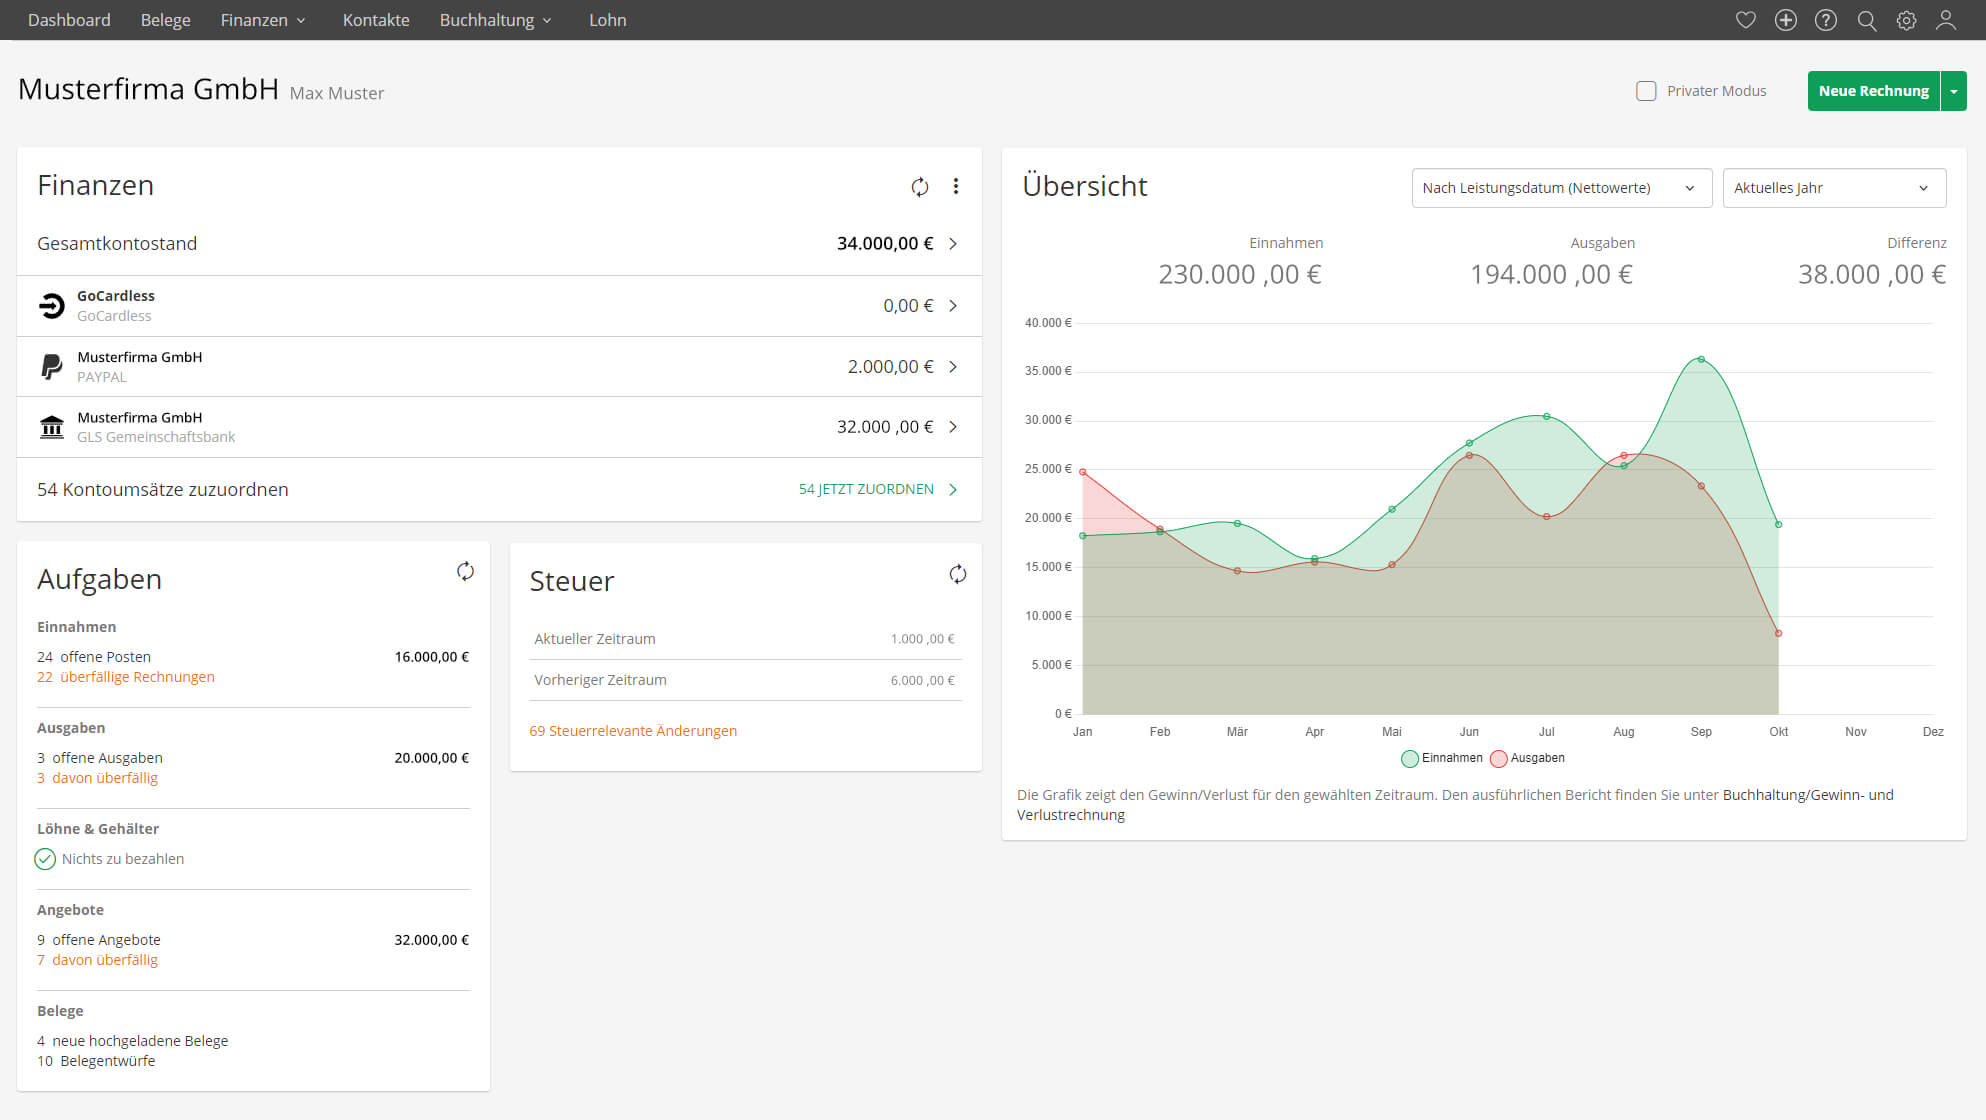Switch to the Kontakte section
Image resolution: width=1986 pixels, height=1120 pixels.
pyautogui.click(x=375, y=20)
